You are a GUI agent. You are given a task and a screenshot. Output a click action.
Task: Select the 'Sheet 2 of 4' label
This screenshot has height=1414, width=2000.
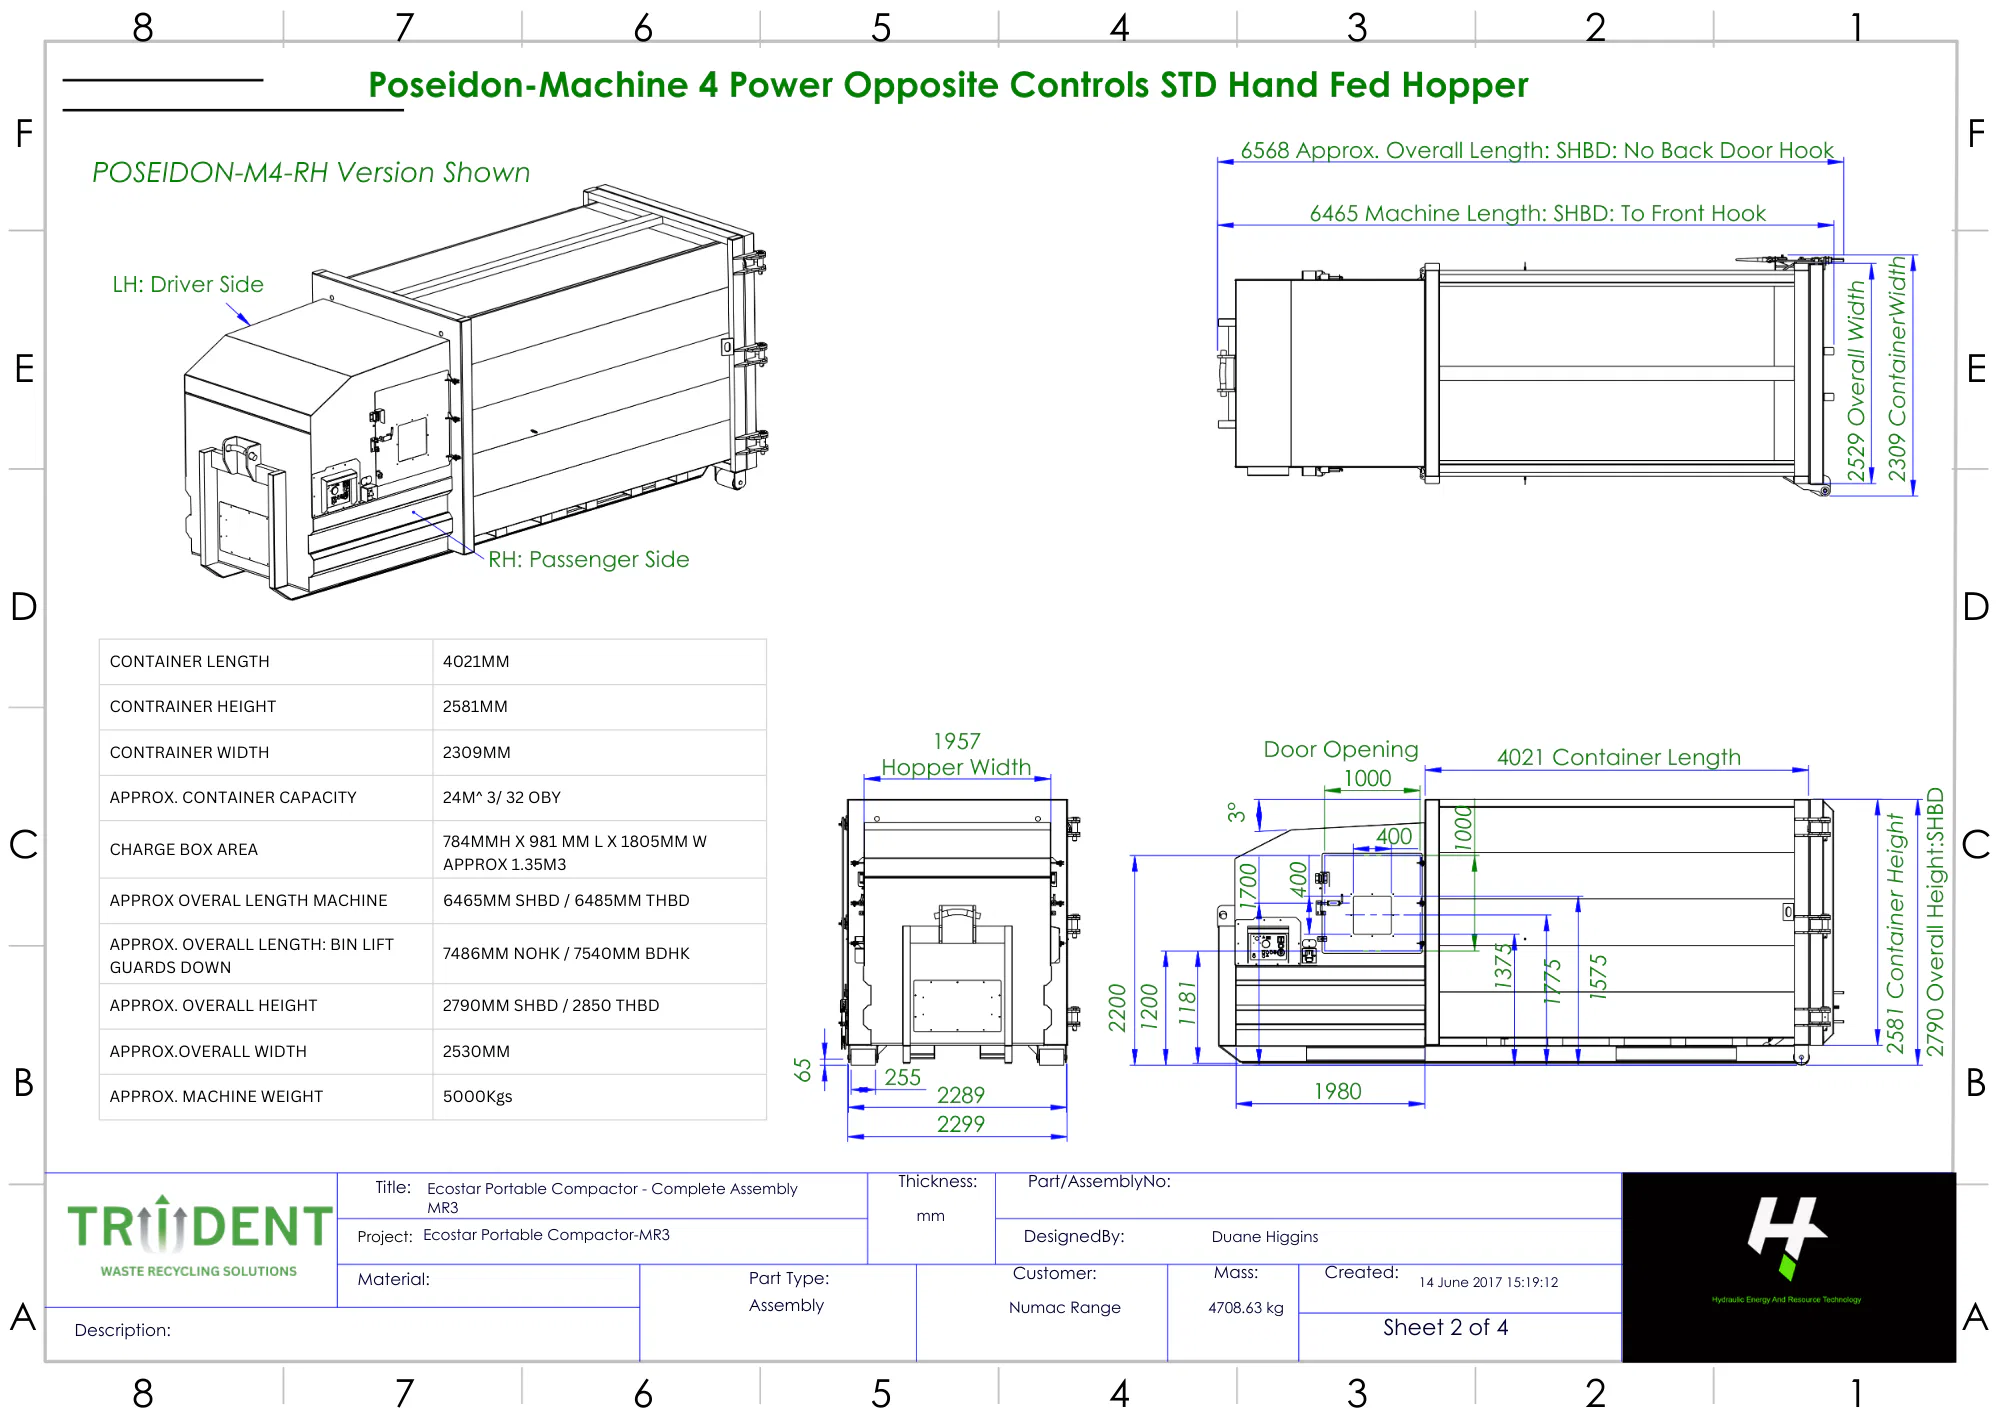(1445, 1328)
